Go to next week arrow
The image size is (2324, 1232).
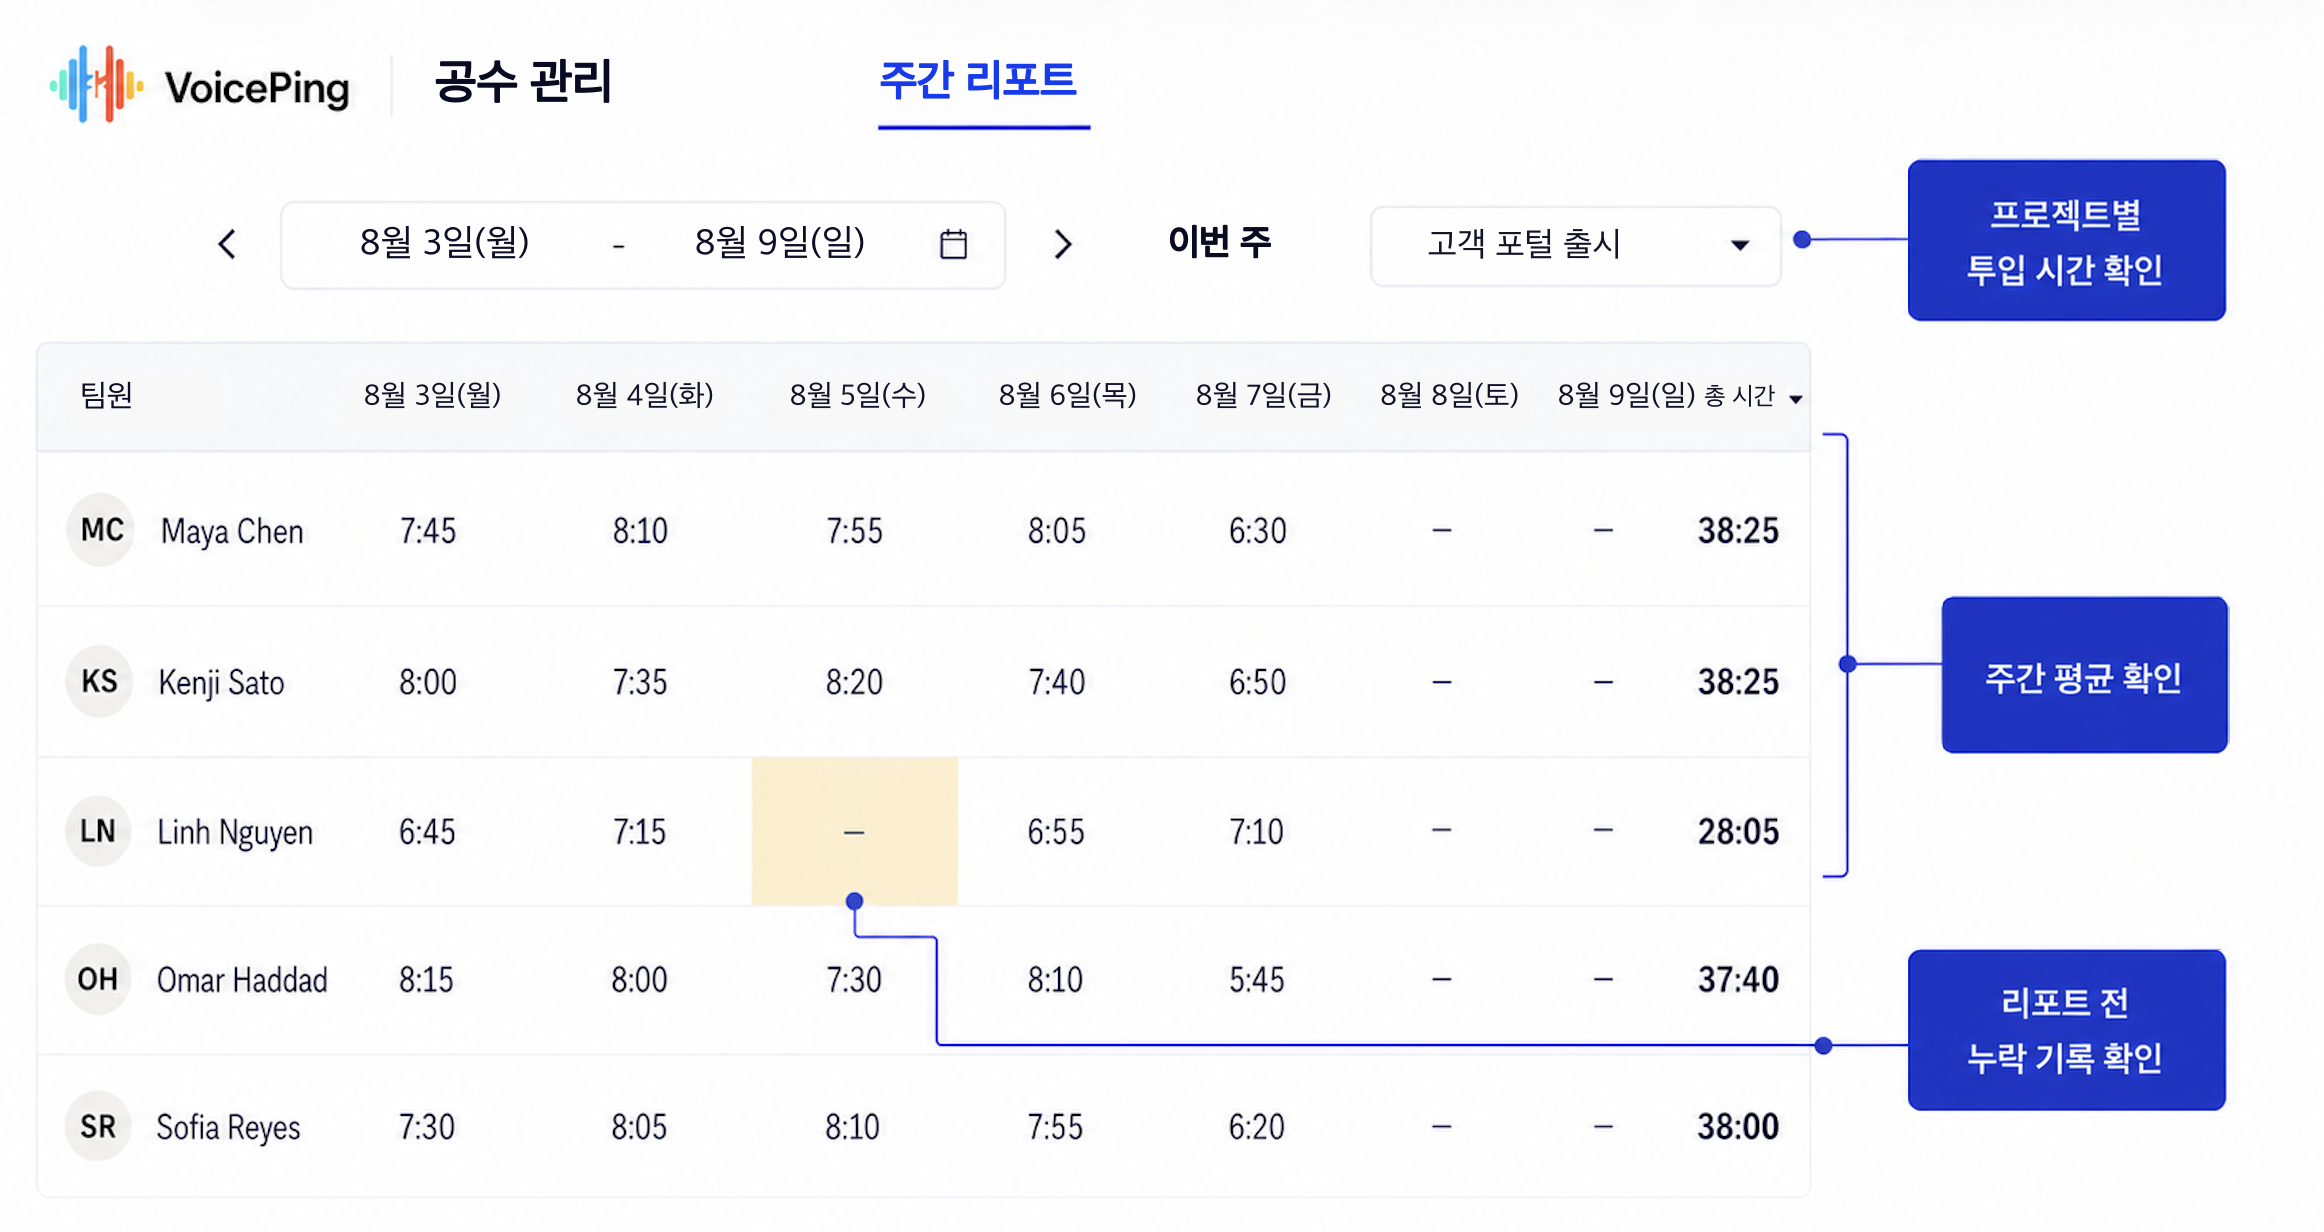[x=1063, y=244]
